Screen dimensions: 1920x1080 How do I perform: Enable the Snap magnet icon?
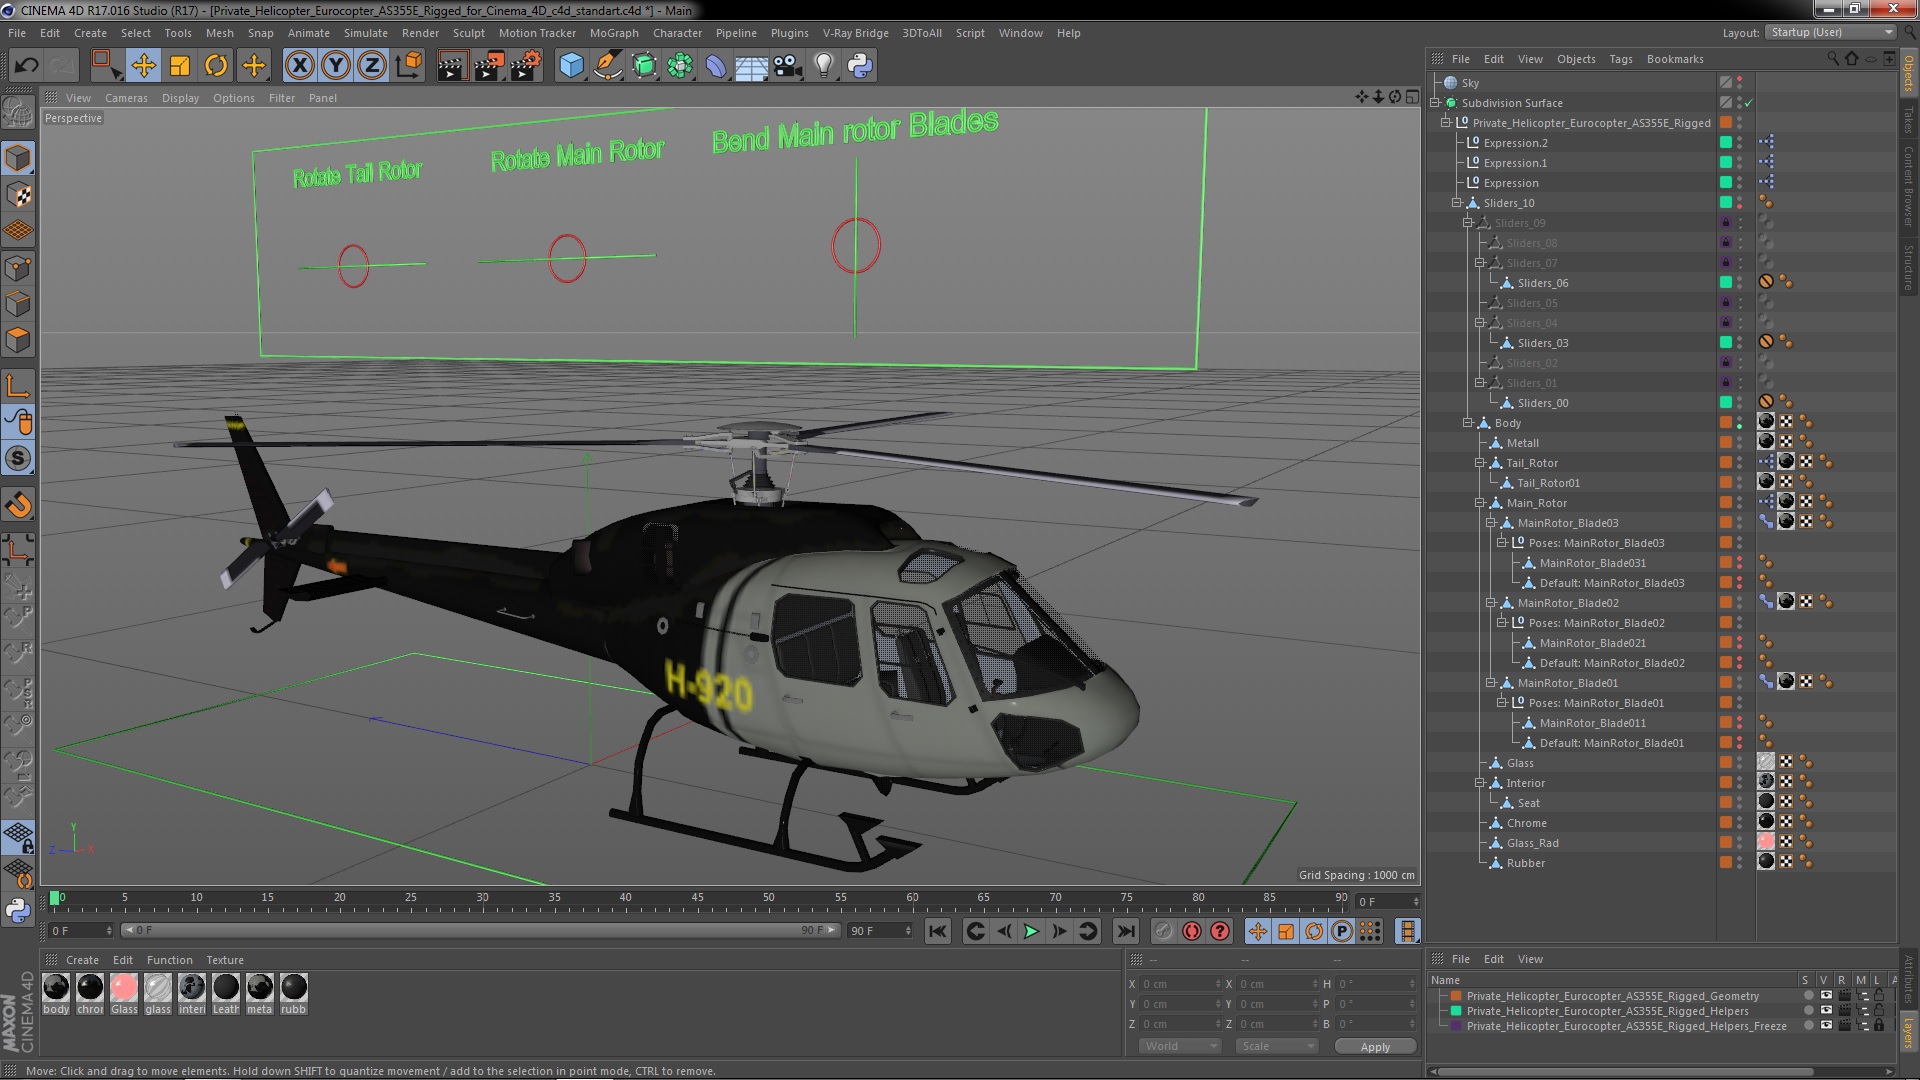tap(18, 505)
